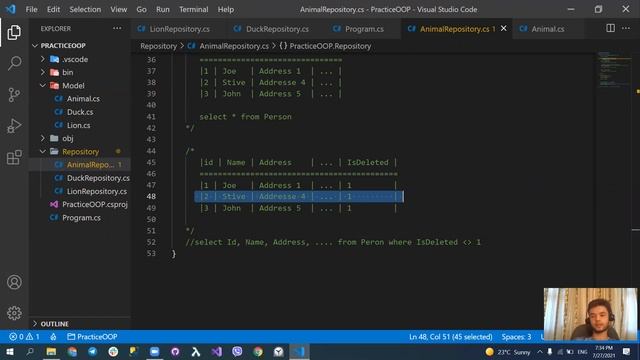Open the Go menu

pos(141,9)
